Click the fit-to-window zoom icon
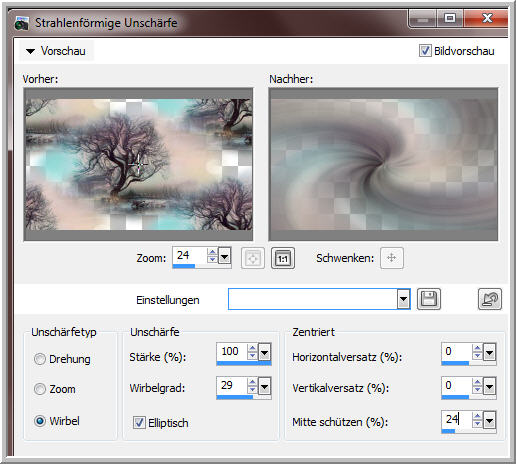Viewport: 516px width, 464px height. point(253,258)
